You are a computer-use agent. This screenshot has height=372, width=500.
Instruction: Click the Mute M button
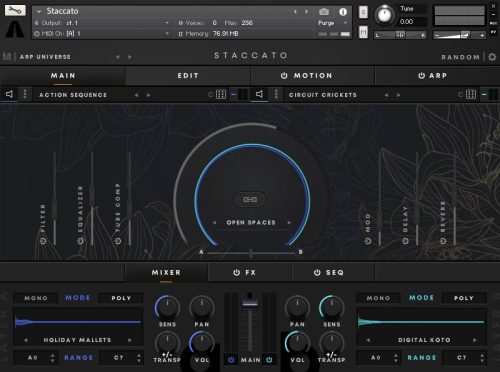click(363, 32)
